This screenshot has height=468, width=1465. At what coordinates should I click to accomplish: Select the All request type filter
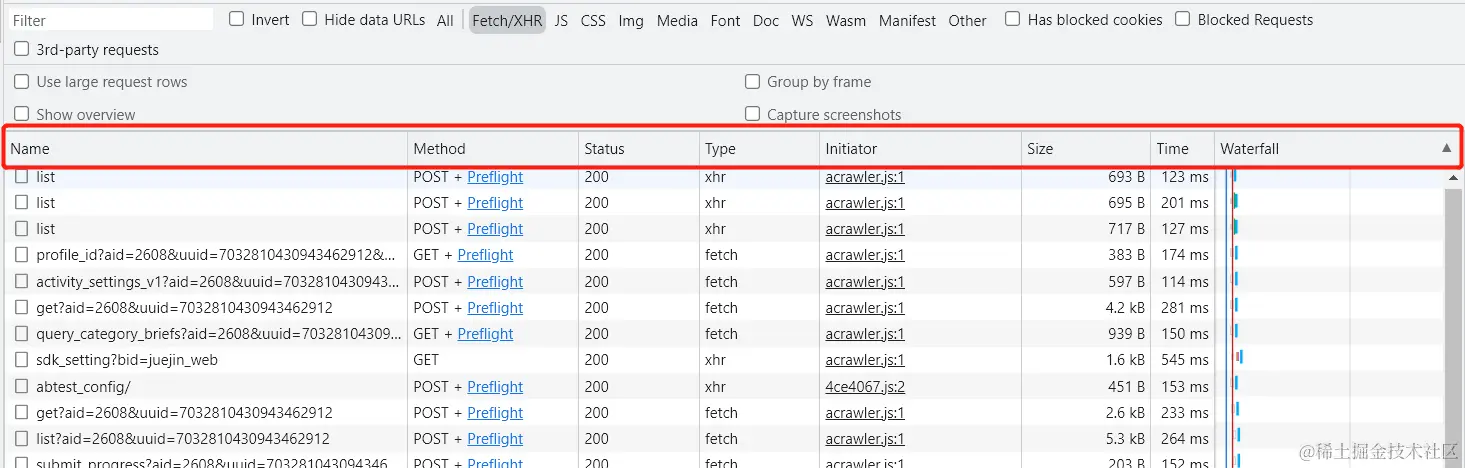click(445, 20)
